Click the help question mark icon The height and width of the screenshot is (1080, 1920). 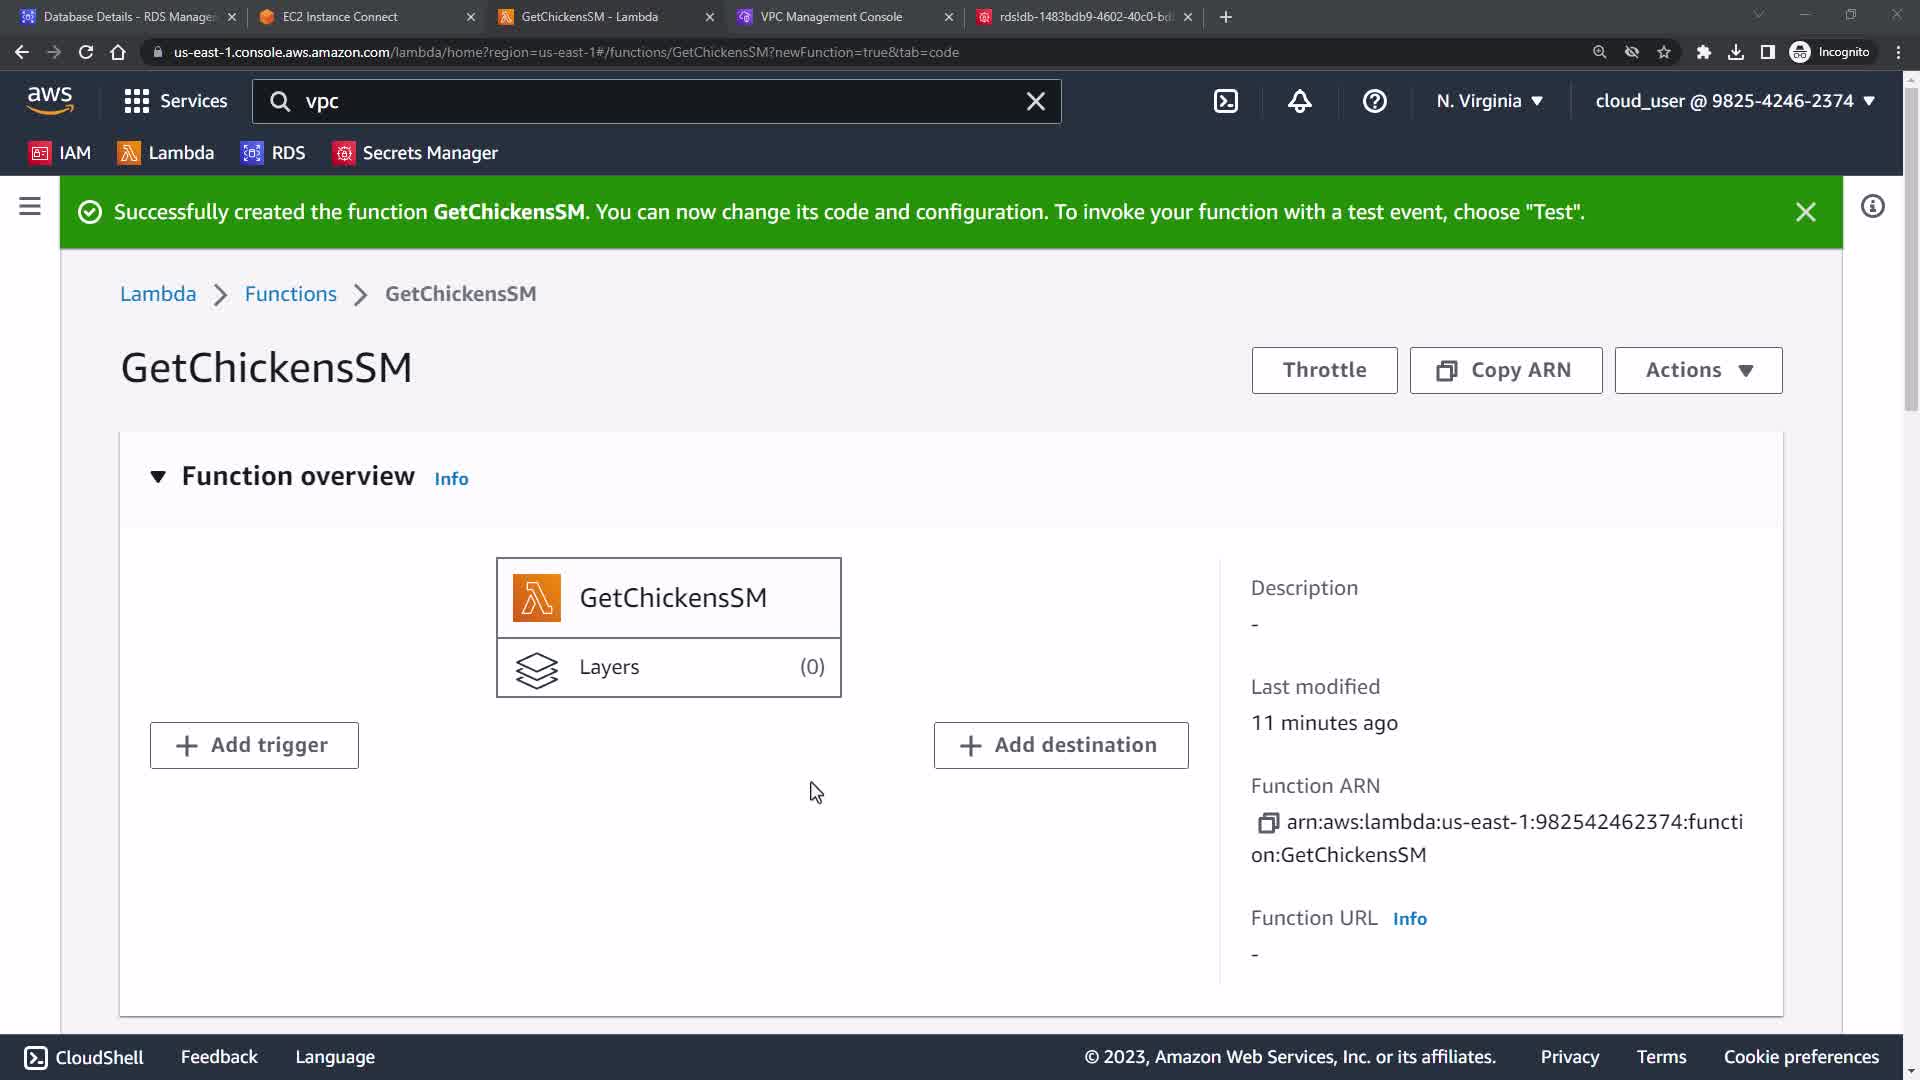[x=1374, y=101]
